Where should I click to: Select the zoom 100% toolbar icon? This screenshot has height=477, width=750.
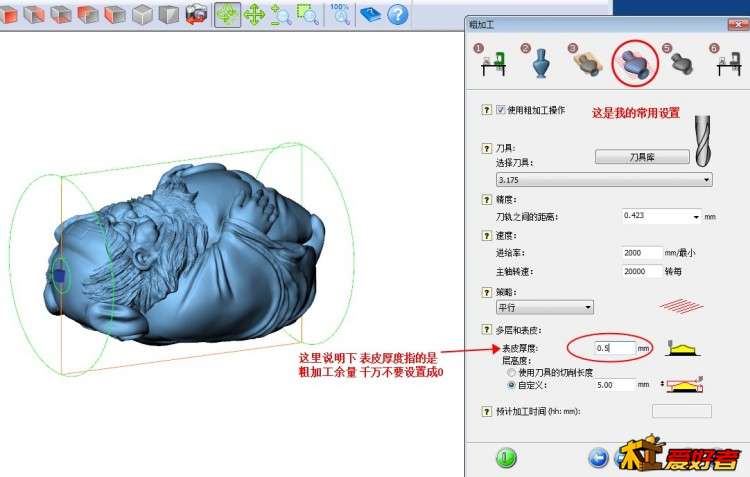coord(341,14)
